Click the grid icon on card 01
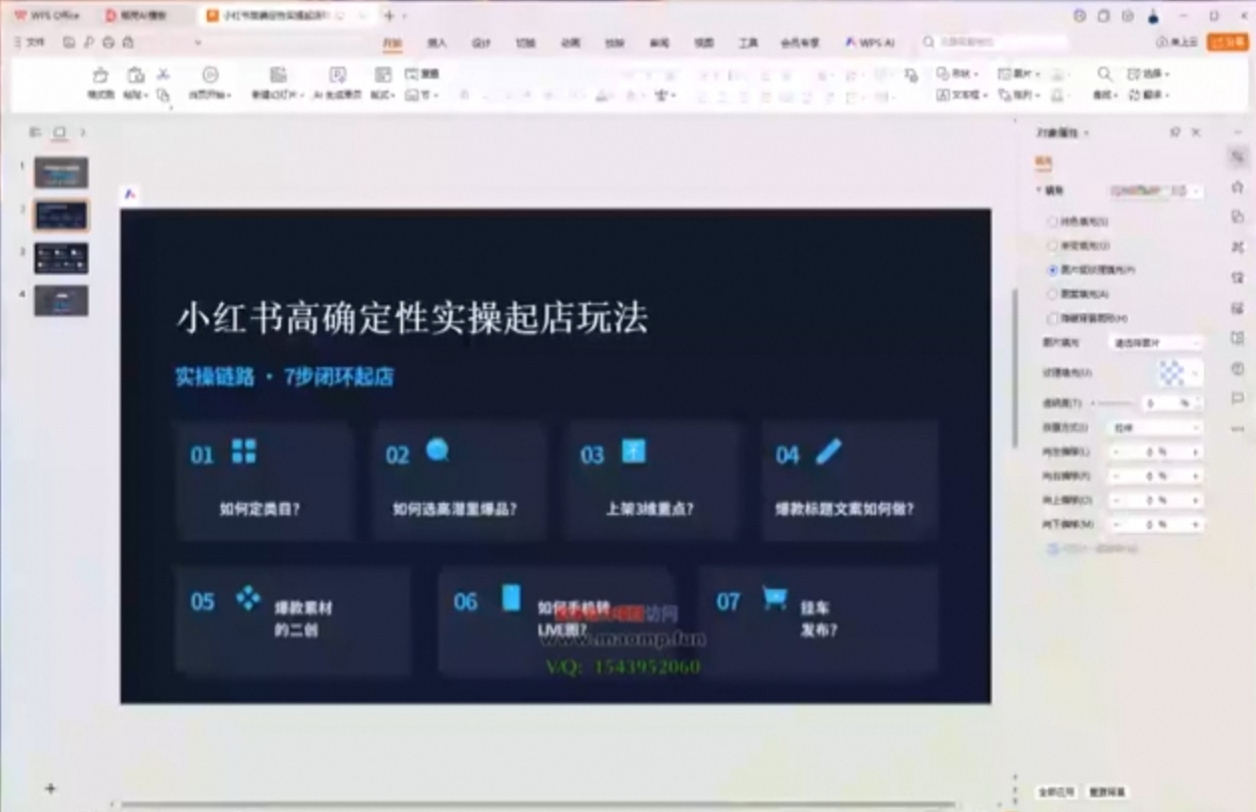This screenshot has height=812, width=1256. [244, 451]
